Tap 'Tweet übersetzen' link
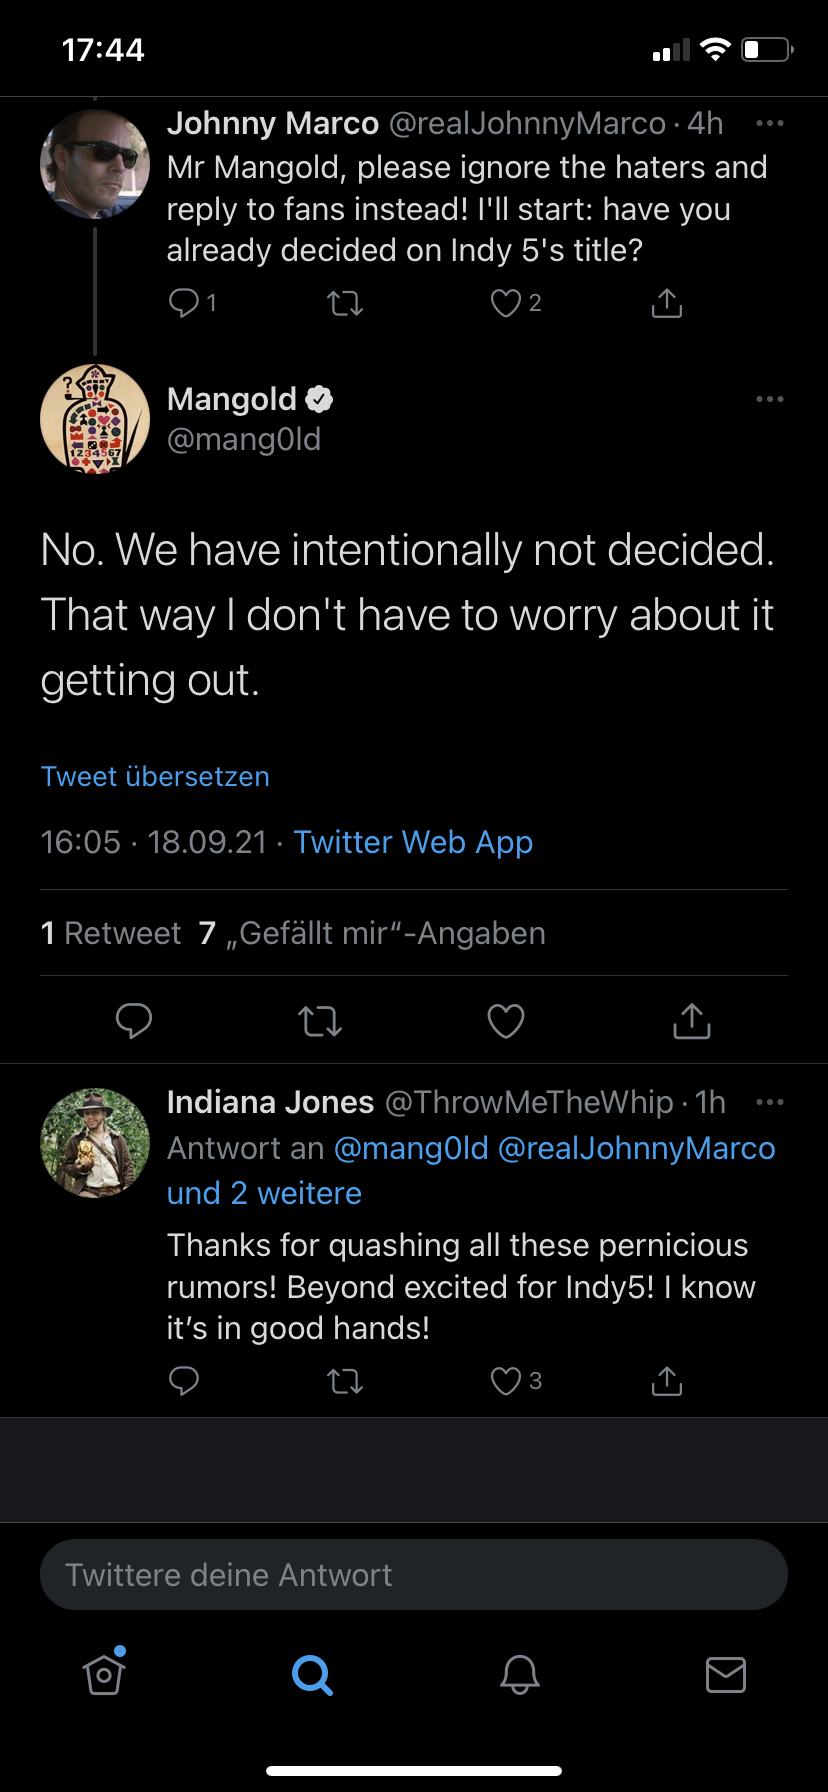Viewport: 828px width, 1792px height. [x=155, y=777]
